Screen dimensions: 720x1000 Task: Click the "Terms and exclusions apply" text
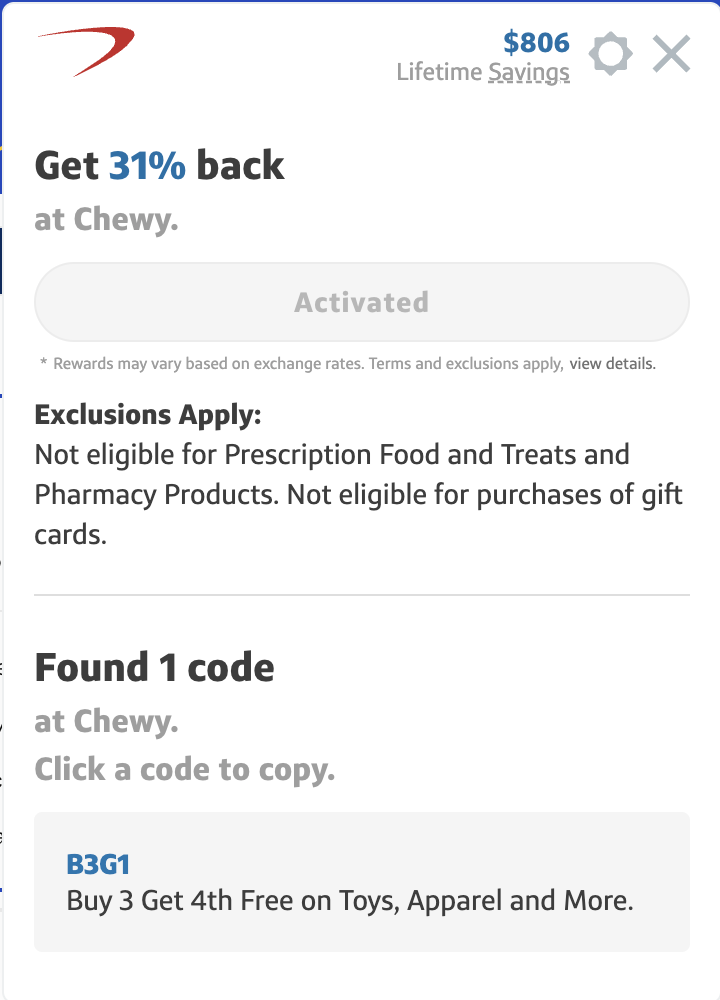tap(466, 364)
